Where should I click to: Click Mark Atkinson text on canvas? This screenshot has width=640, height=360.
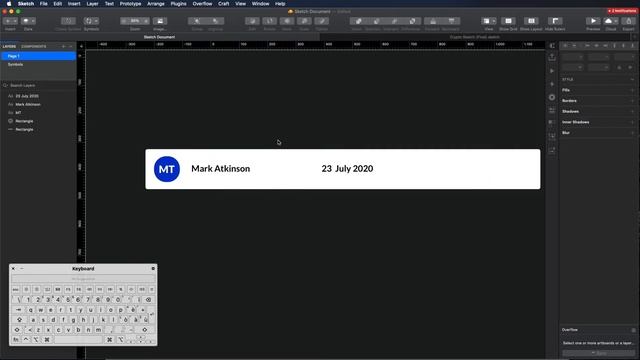click(x=220, y=169)
